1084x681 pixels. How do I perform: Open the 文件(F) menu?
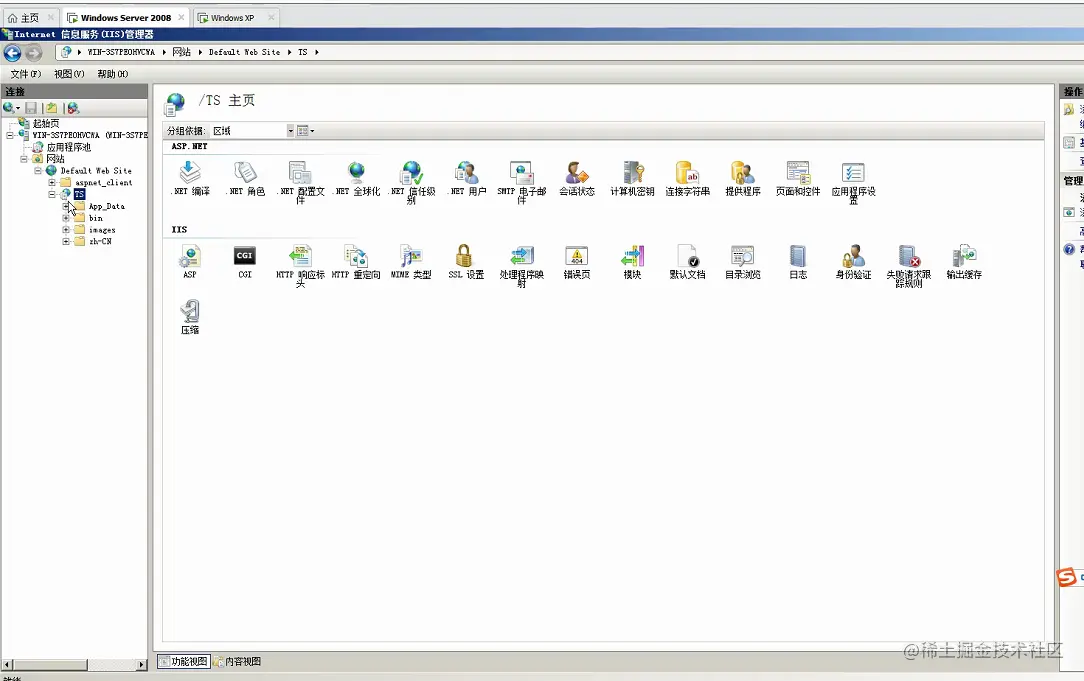[26, 74]
